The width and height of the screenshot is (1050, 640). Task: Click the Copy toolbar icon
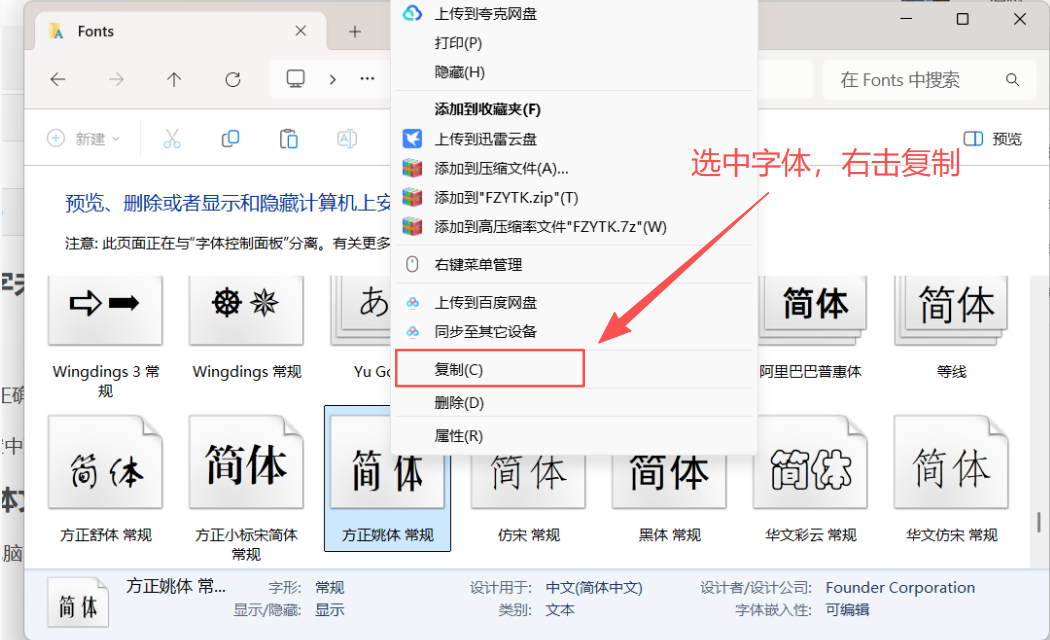(230, 139)
